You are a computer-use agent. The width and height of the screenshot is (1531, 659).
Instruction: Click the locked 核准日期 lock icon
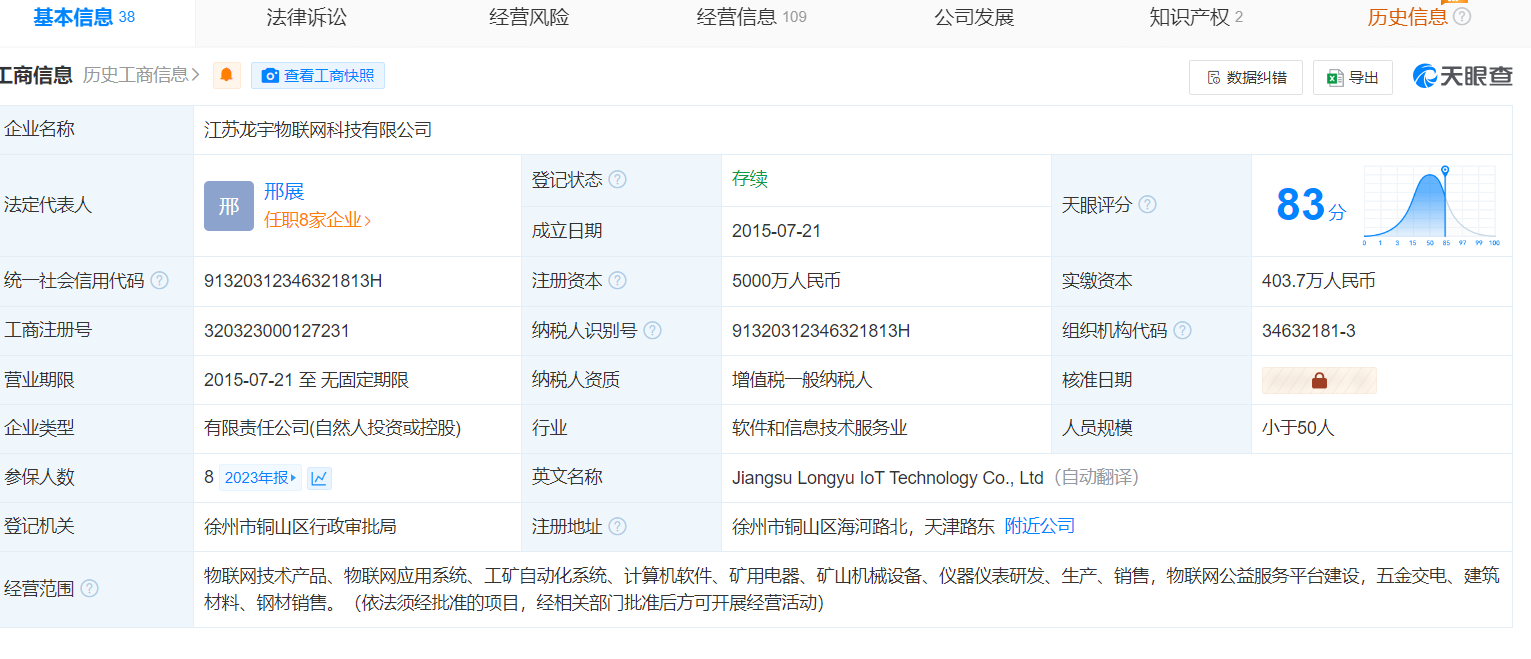click(1319, 380)
